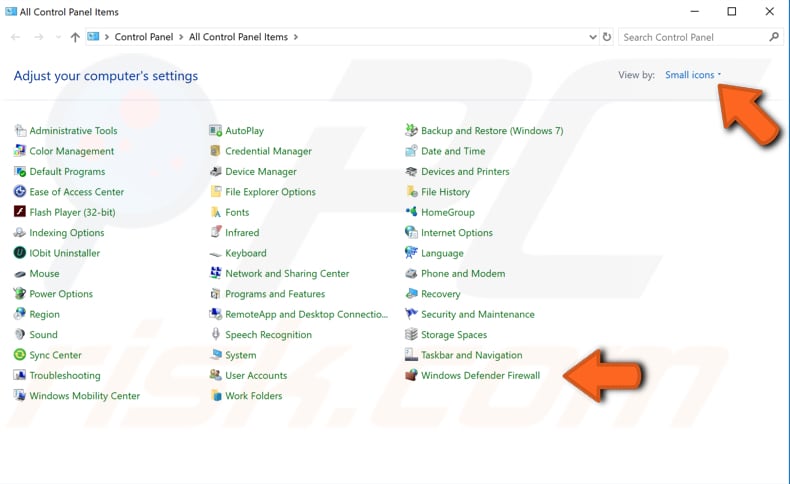Expand chevron after Control Panel breadcrumb
Screen dimensions: 790x484
[x=181, y=37]
